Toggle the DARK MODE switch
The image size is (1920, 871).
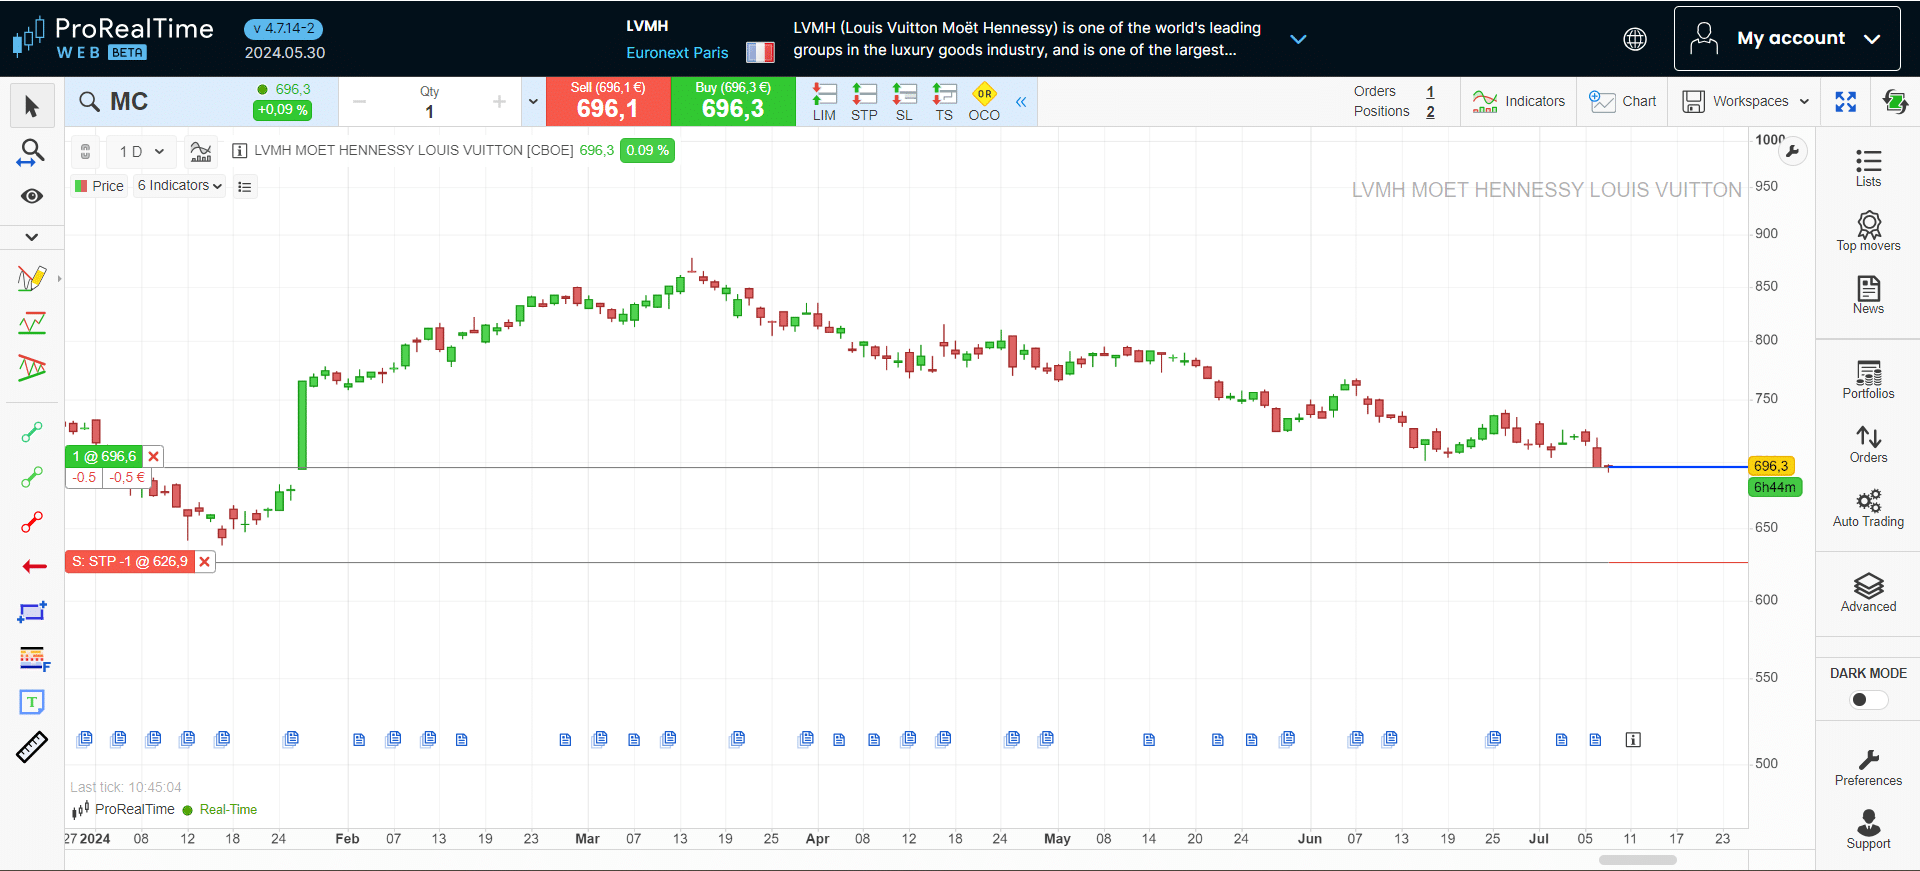tap(1868, 699)
